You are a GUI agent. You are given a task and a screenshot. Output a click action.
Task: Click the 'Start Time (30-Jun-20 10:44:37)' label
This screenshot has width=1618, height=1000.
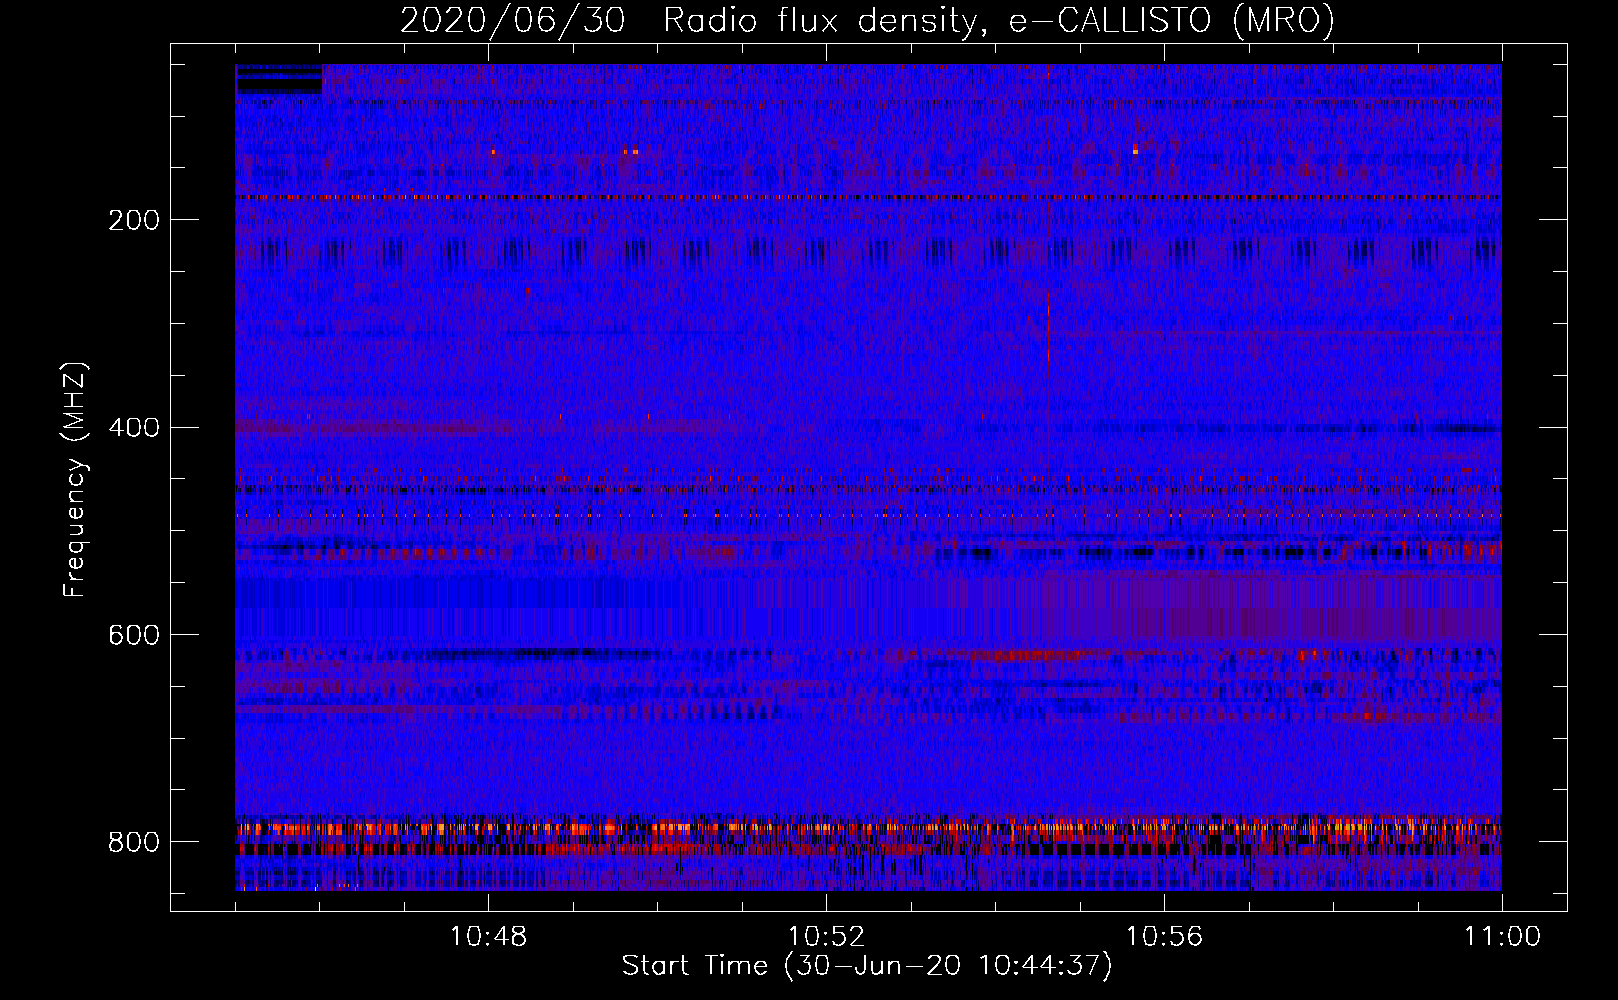867,966
